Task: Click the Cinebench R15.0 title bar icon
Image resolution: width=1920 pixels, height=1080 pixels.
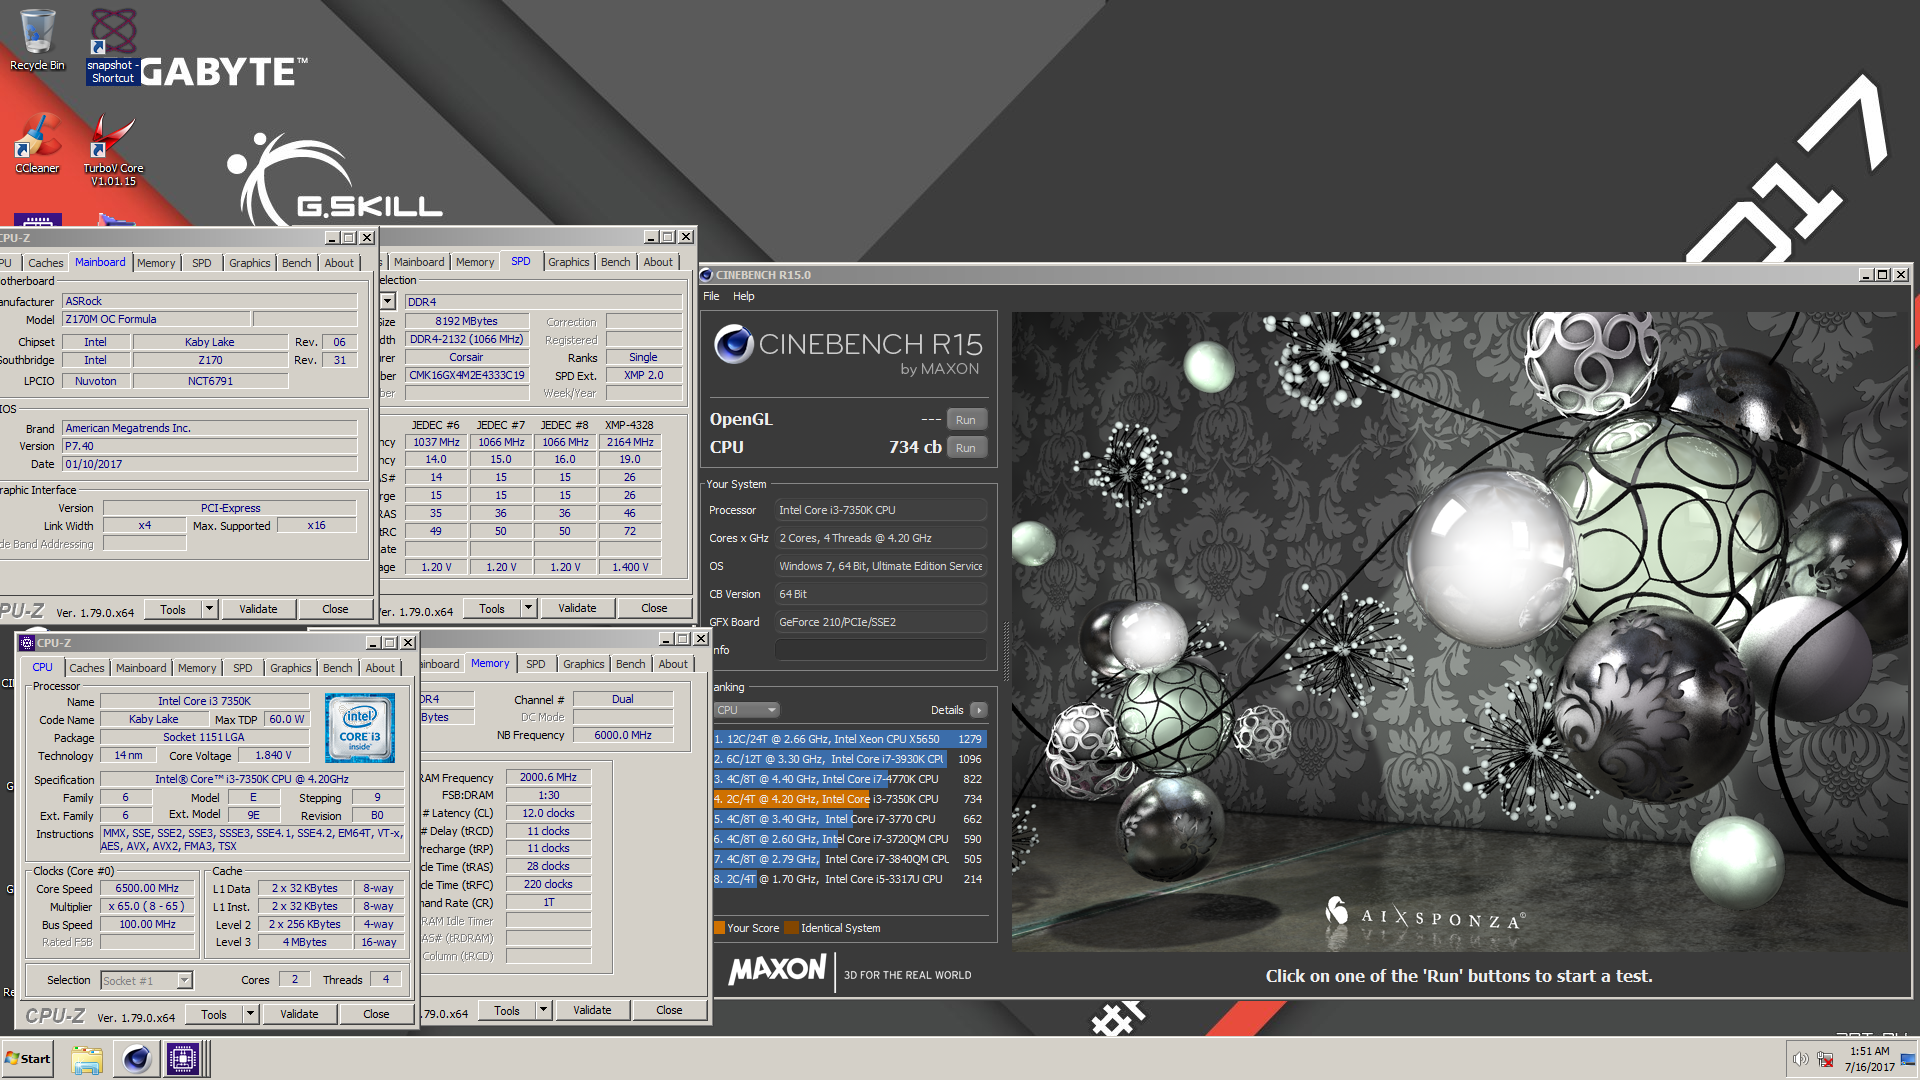Action: click(706, 275)
